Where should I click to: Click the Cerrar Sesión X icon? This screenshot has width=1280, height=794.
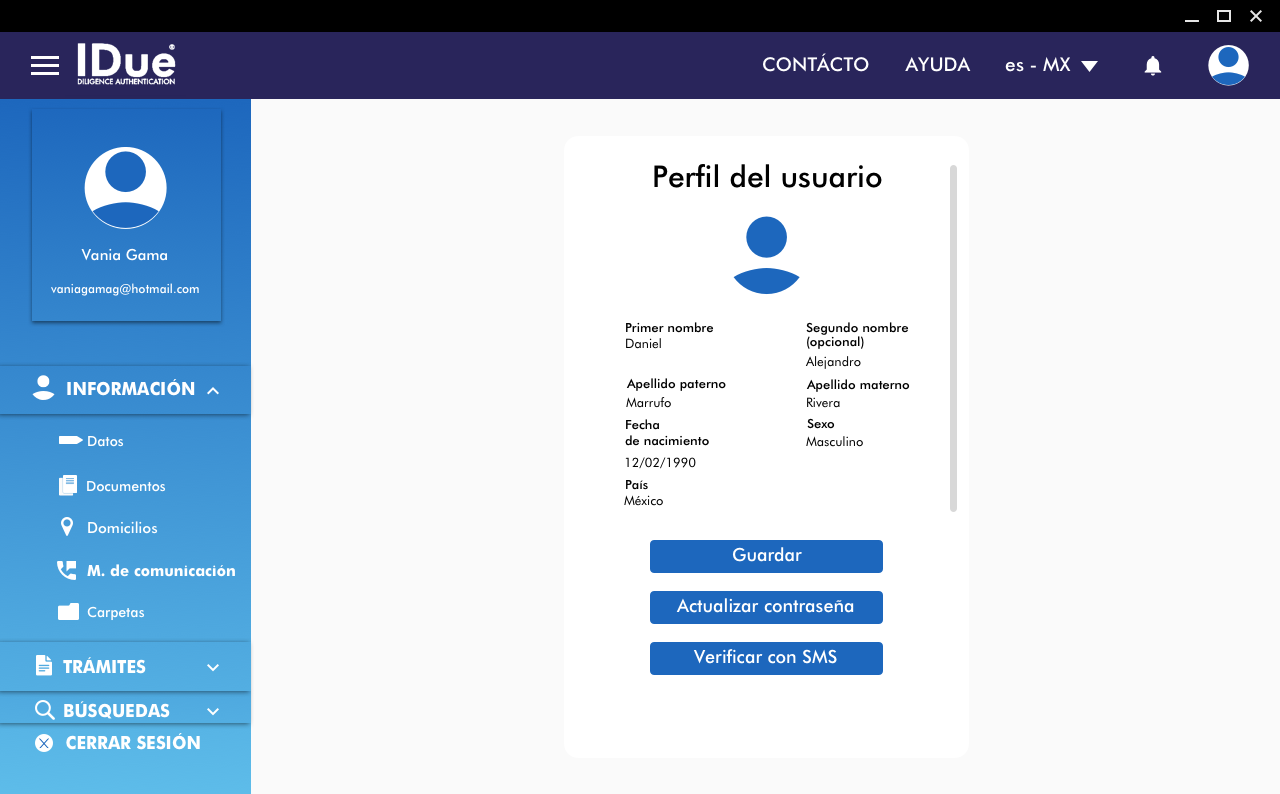pos(44,743)
